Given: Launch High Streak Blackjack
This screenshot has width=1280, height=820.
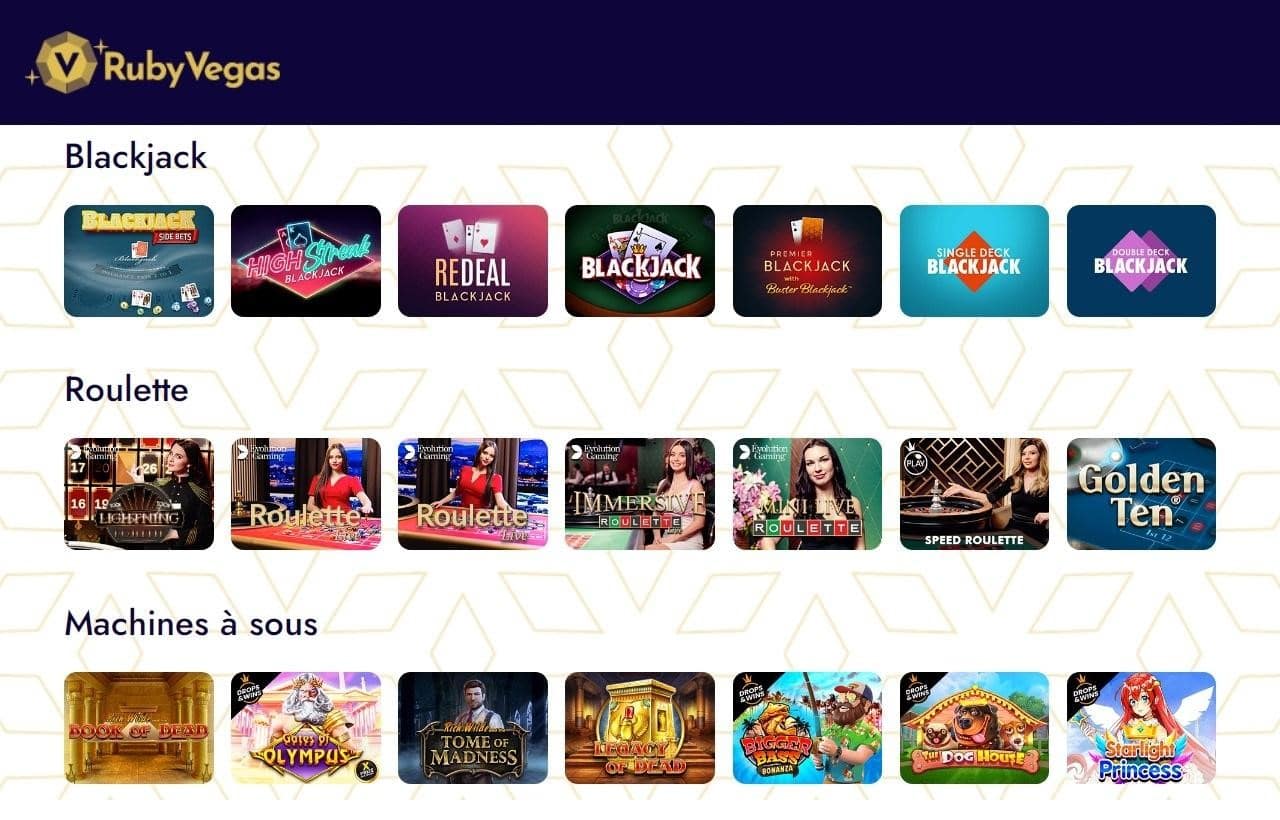Looking at the screenshot, I should [306, 261].
